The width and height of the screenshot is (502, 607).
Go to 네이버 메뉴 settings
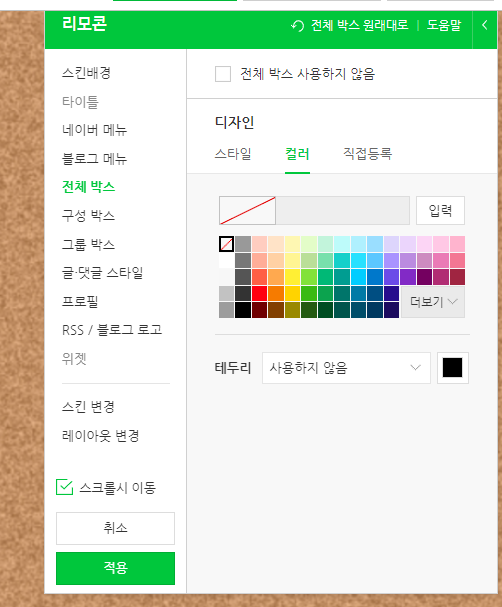tap(95, 130)
